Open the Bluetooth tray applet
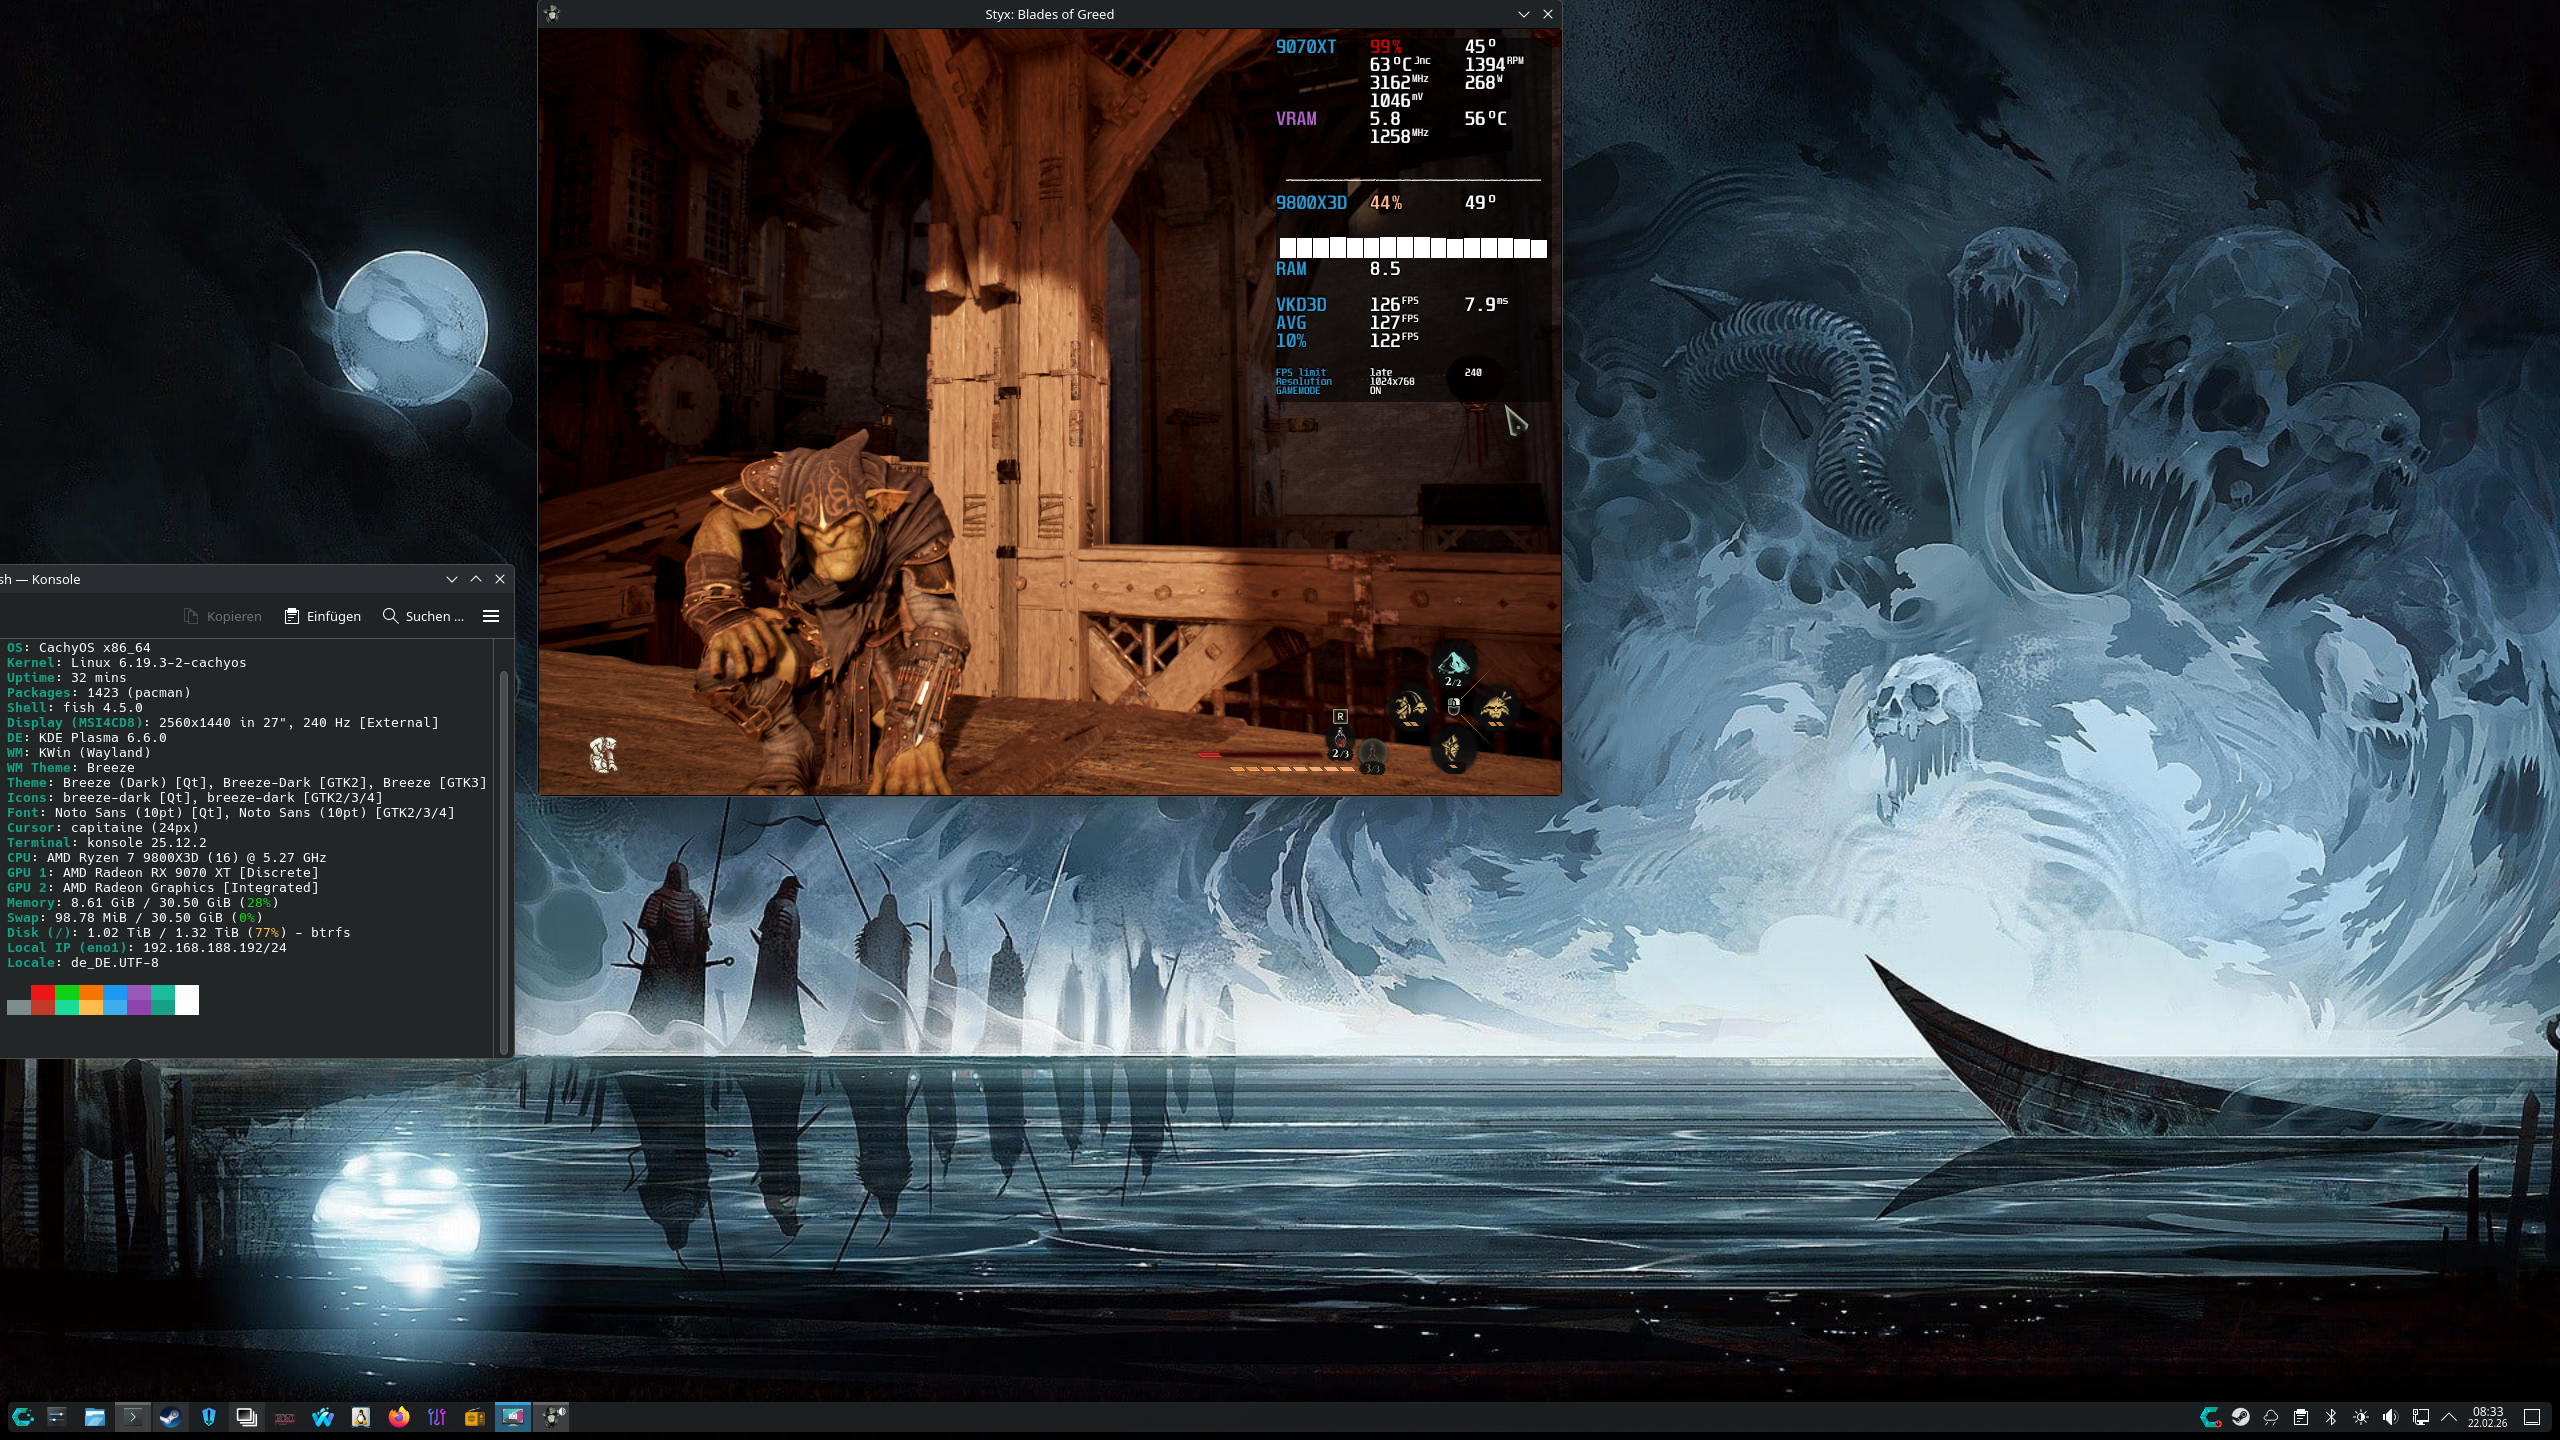Viewport: 2560px width, 1440px height. coord(2331,1417)
